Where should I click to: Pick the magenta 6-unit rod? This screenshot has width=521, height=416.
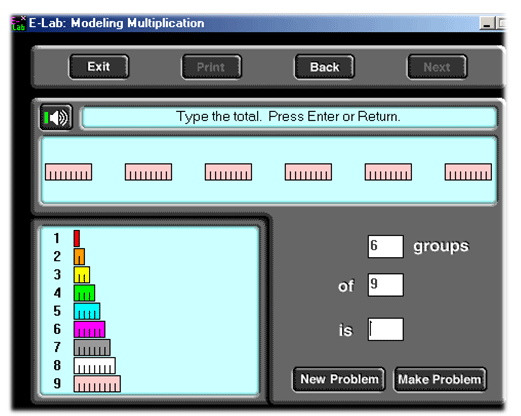(90, 329)
